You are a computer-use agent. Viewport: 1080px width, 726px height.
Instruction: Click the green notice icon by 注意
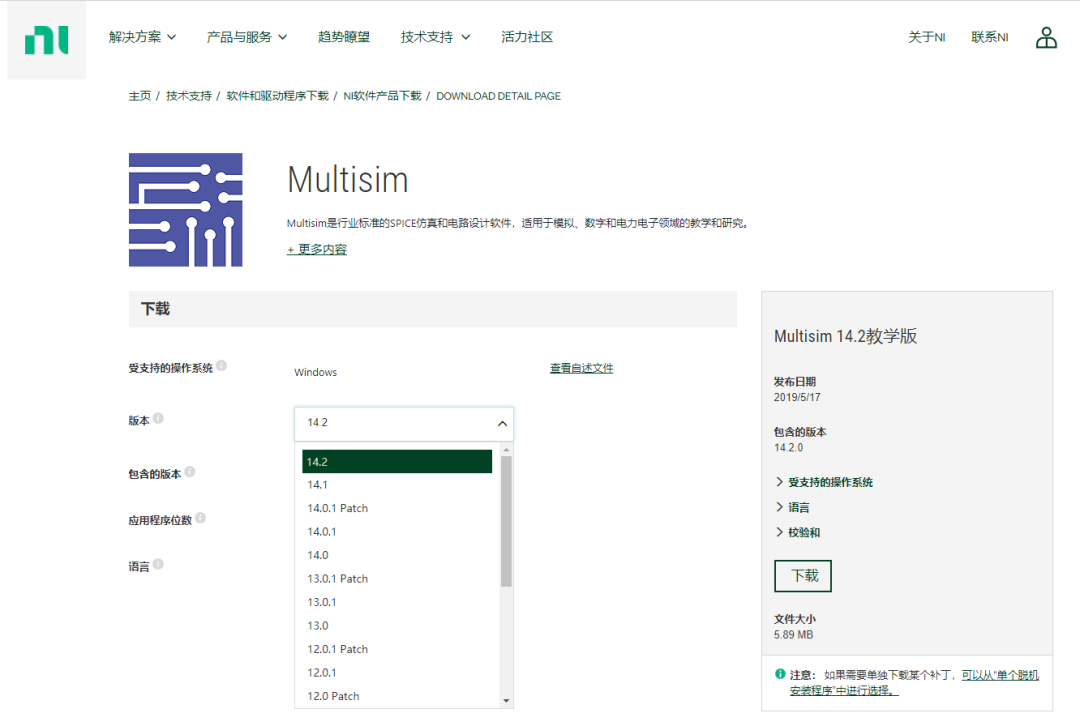click(780, 674)
